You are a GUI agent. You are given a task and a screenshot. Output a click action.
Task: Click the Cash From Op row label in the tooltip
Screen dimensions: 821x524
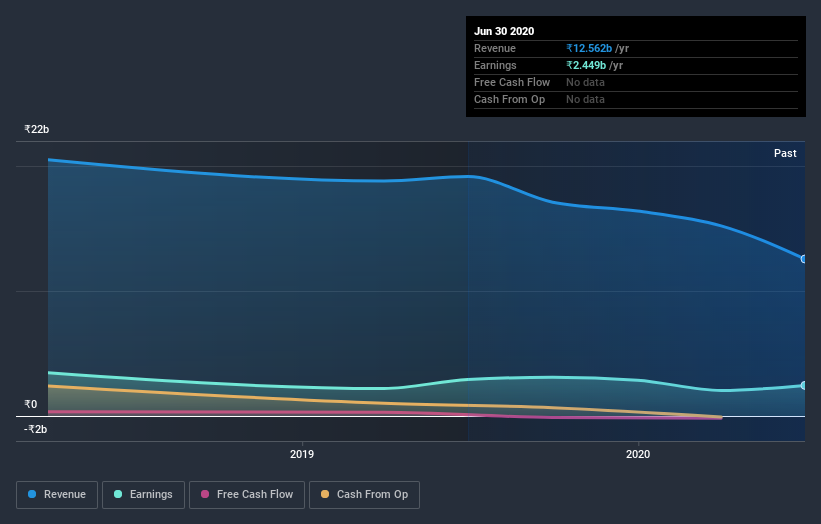(x=509, y=99)
